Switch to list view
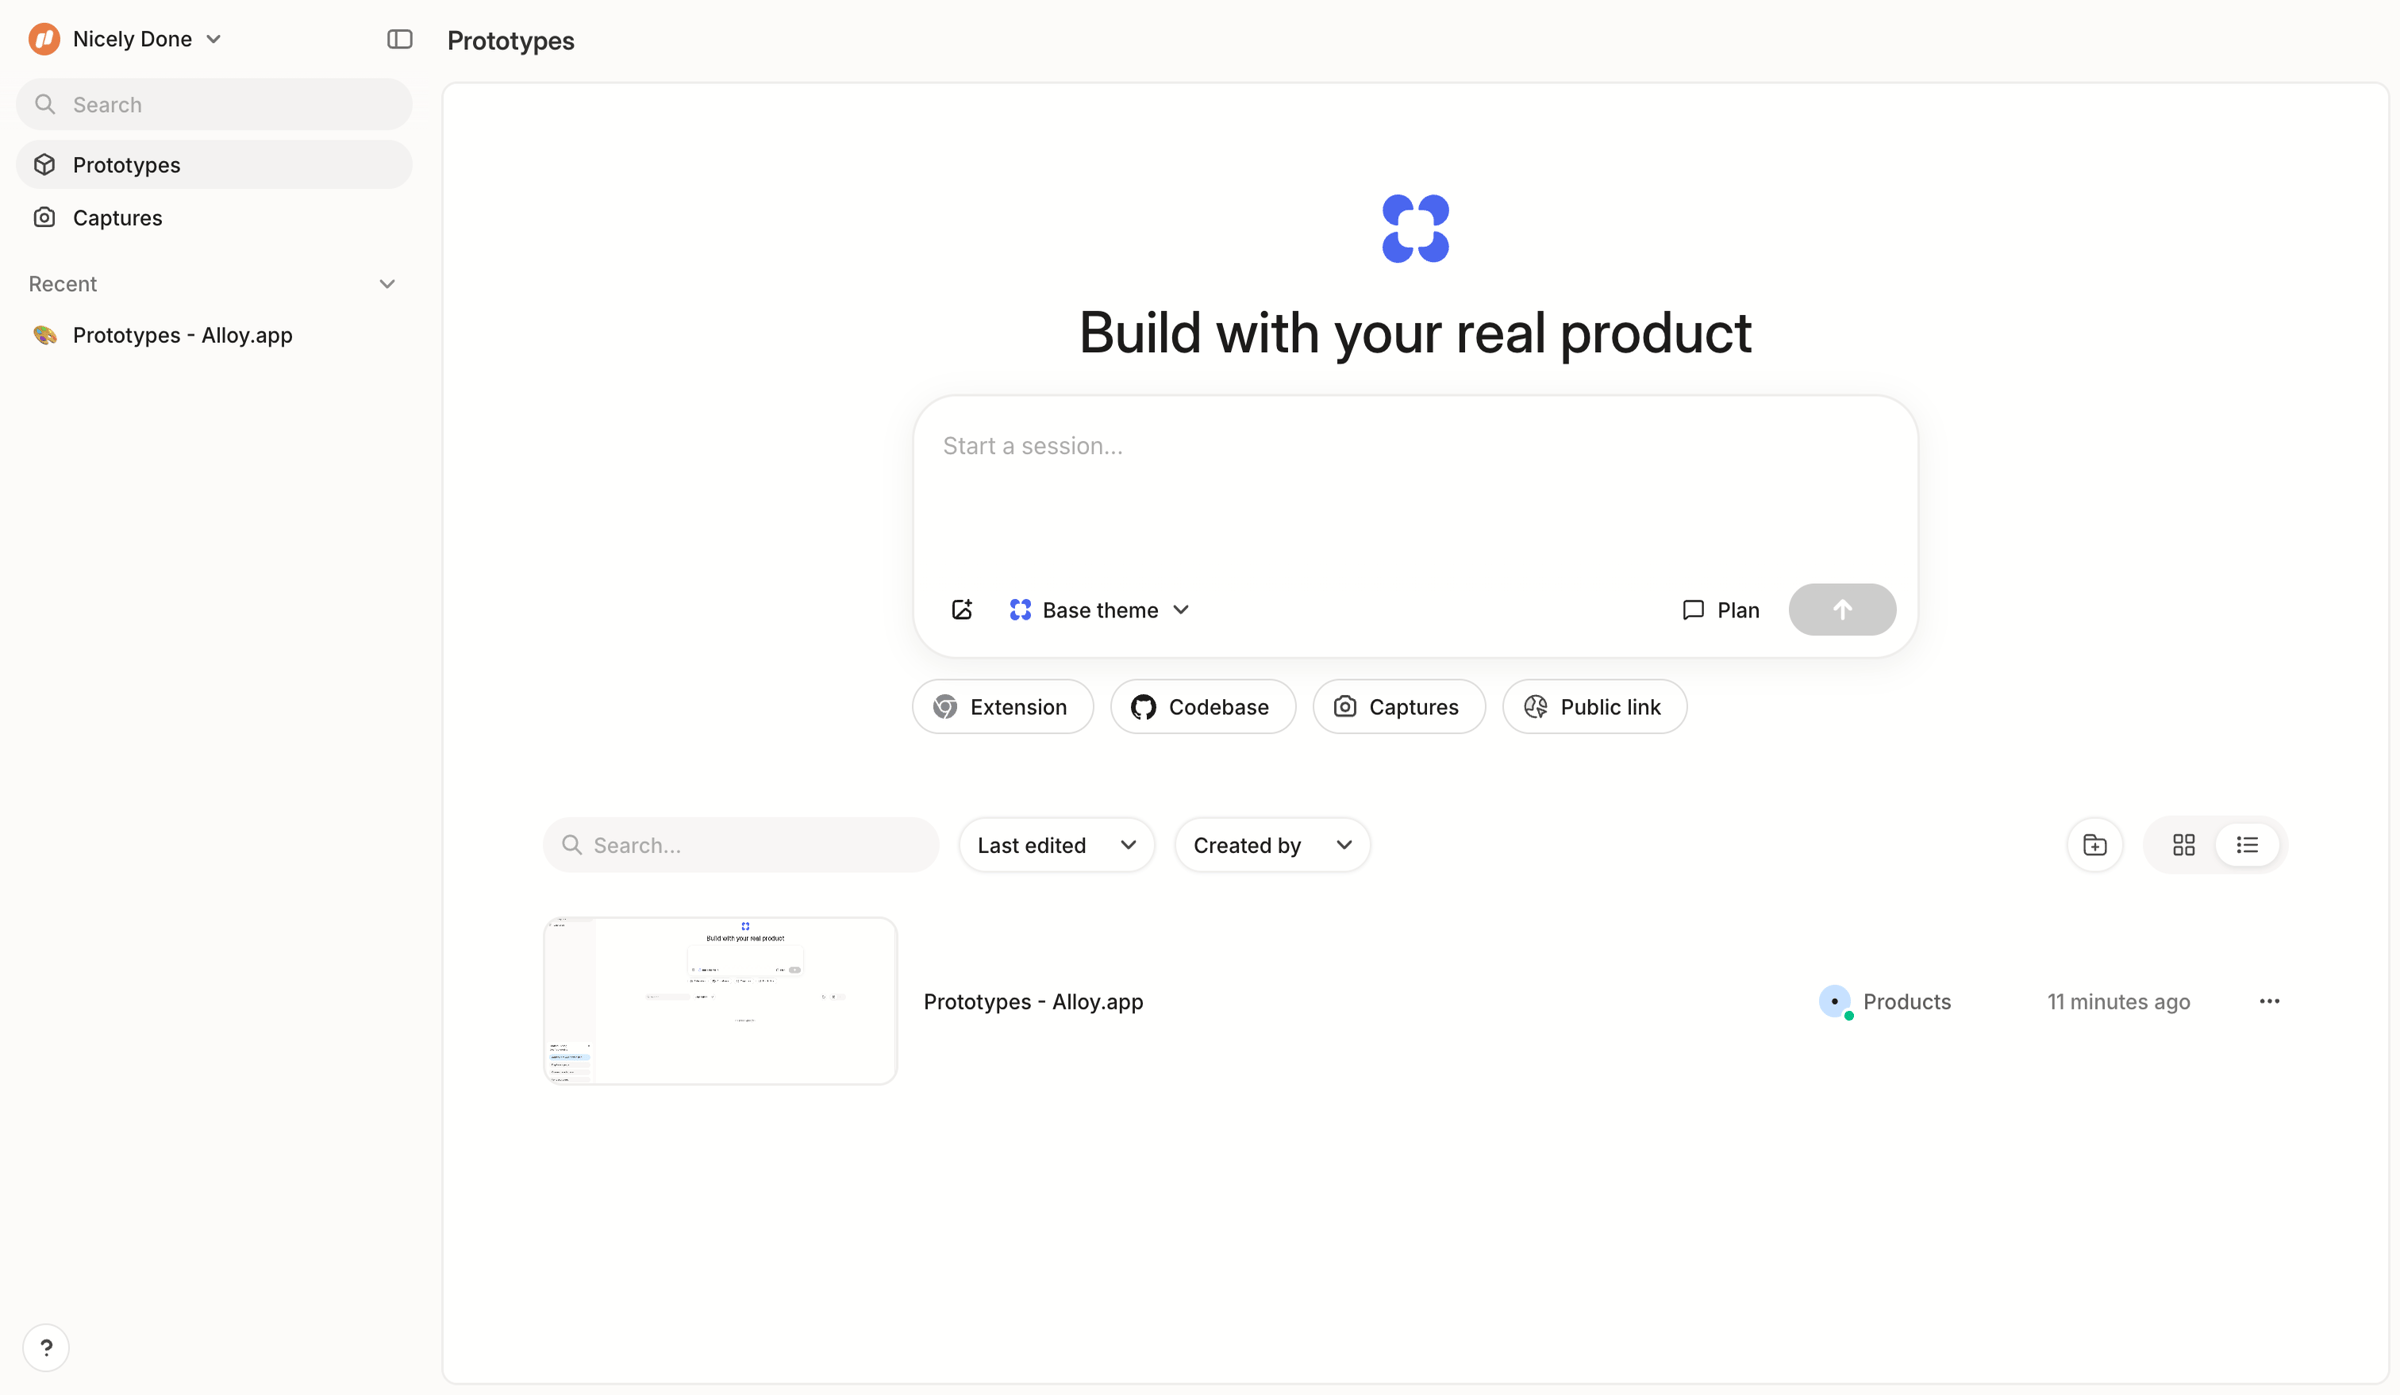This screenshot has height=1395, width=2400. (x=2247, y=845)
